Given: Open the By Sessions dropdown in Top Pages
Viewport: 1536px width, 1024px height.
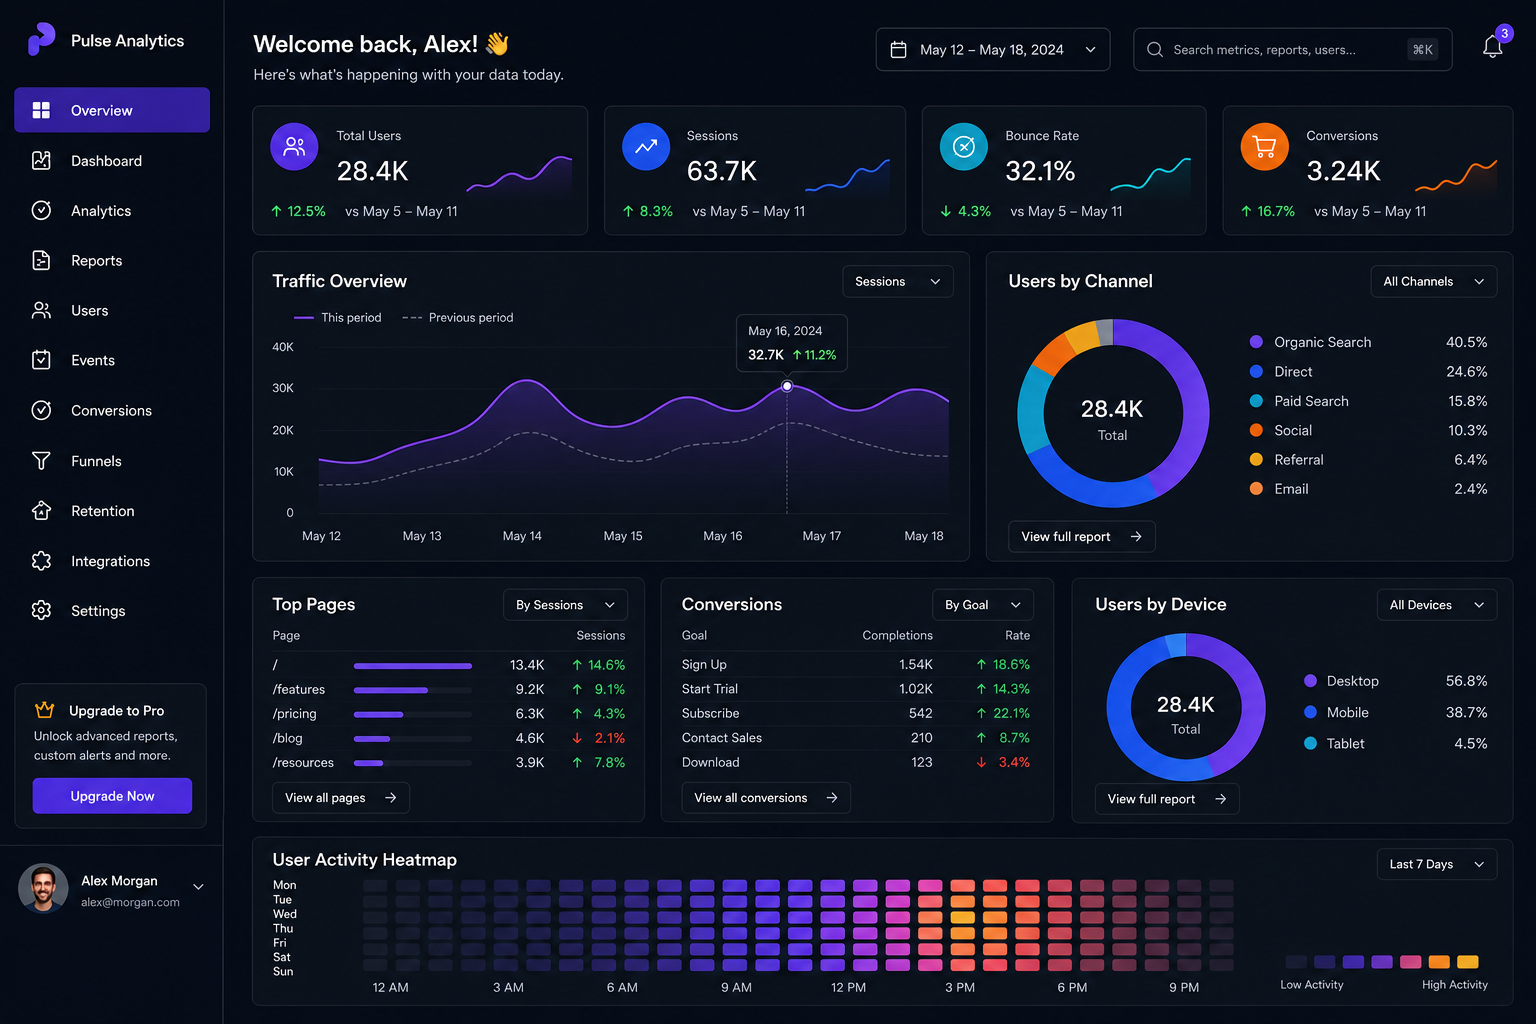Looking at the screenshot, I should pyautogui.click(x=565, y=605).
